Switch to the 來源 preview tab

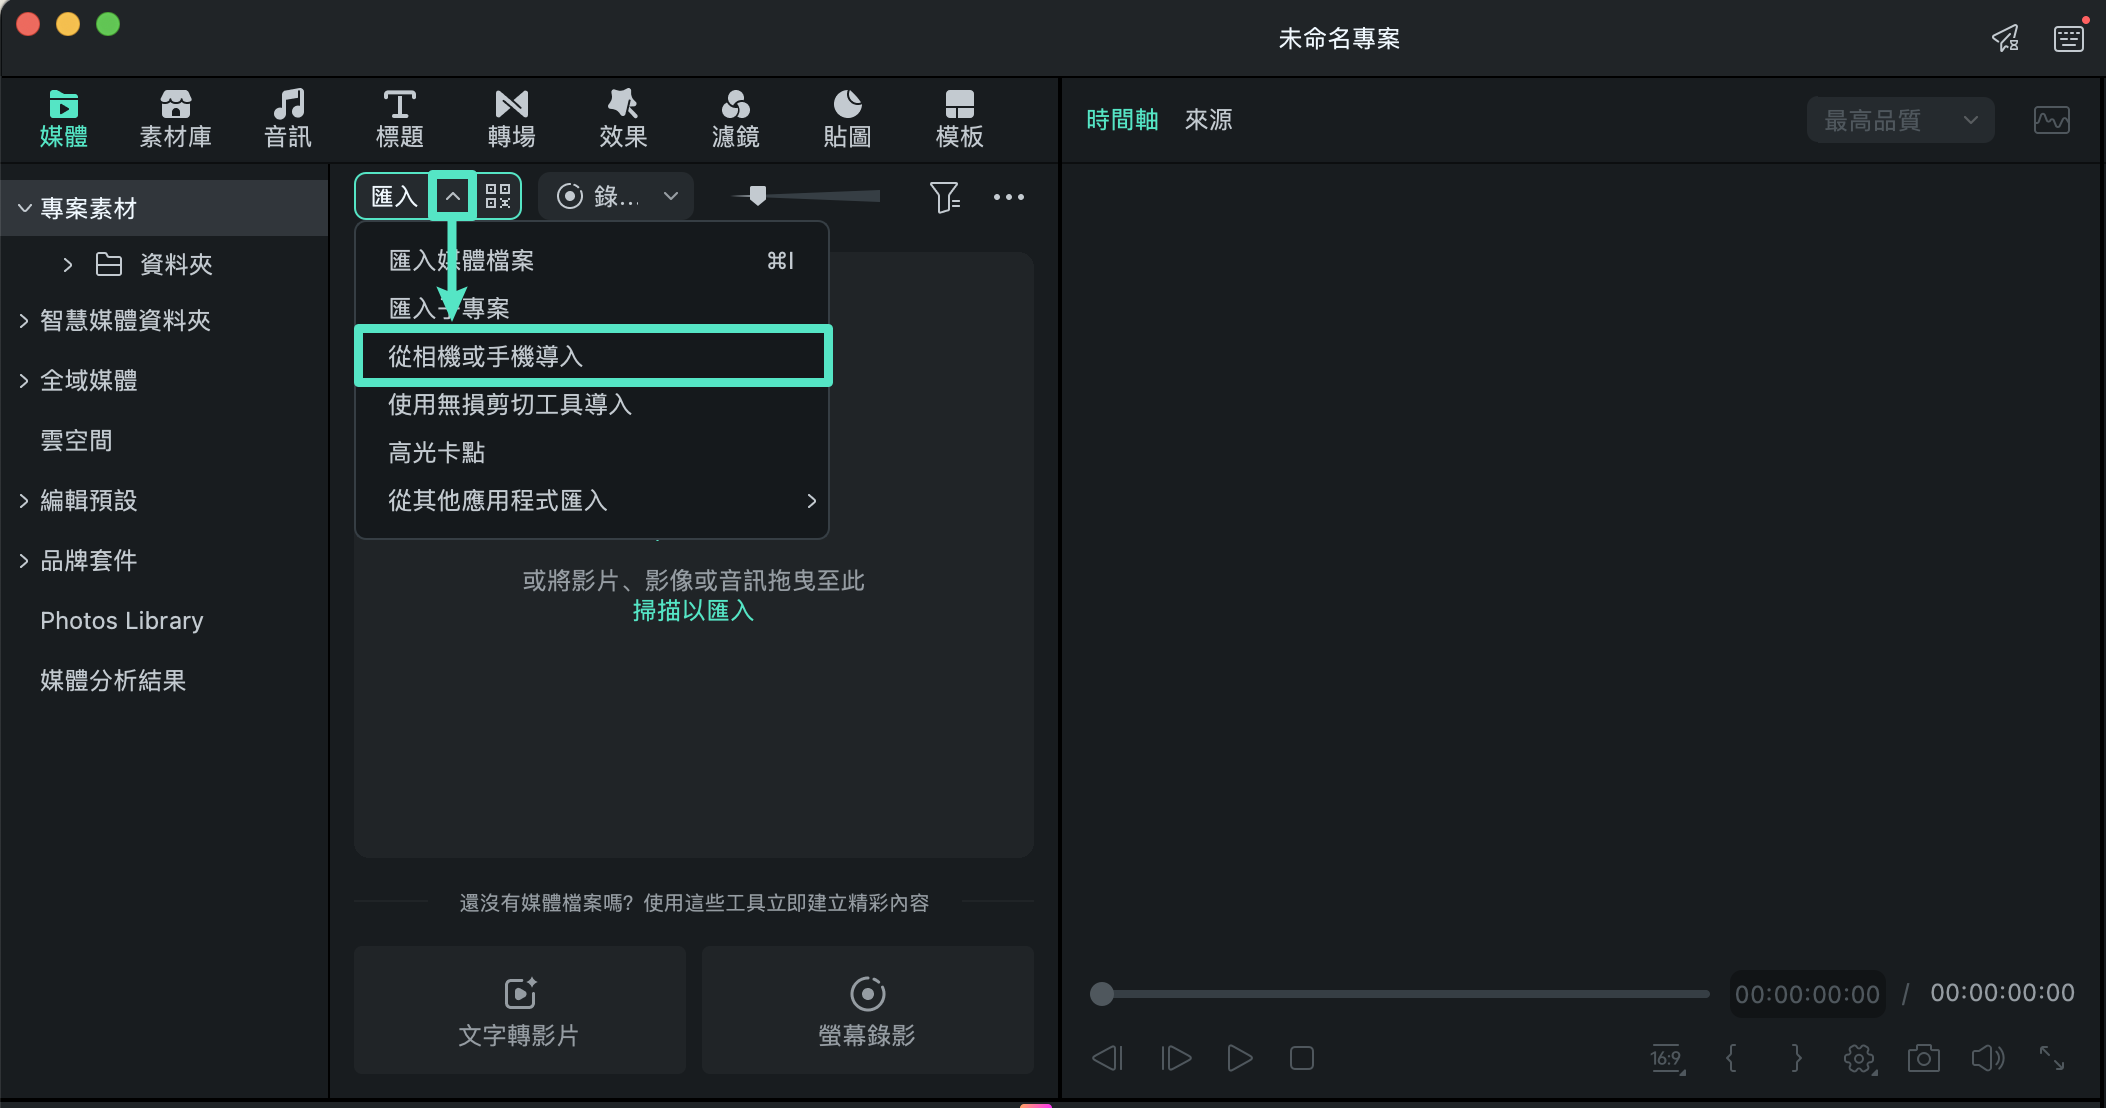click(x=1208, y=120)
